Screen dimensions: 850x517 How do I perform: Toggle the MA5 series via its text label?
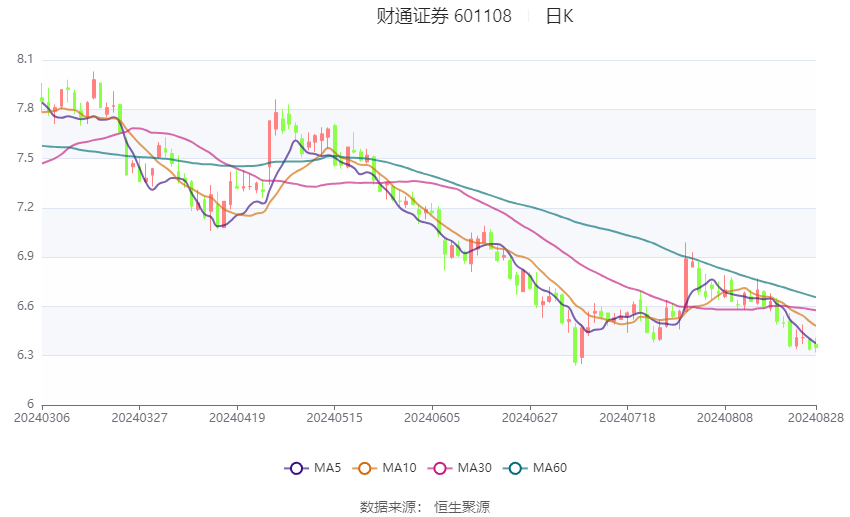coord(327,467)
